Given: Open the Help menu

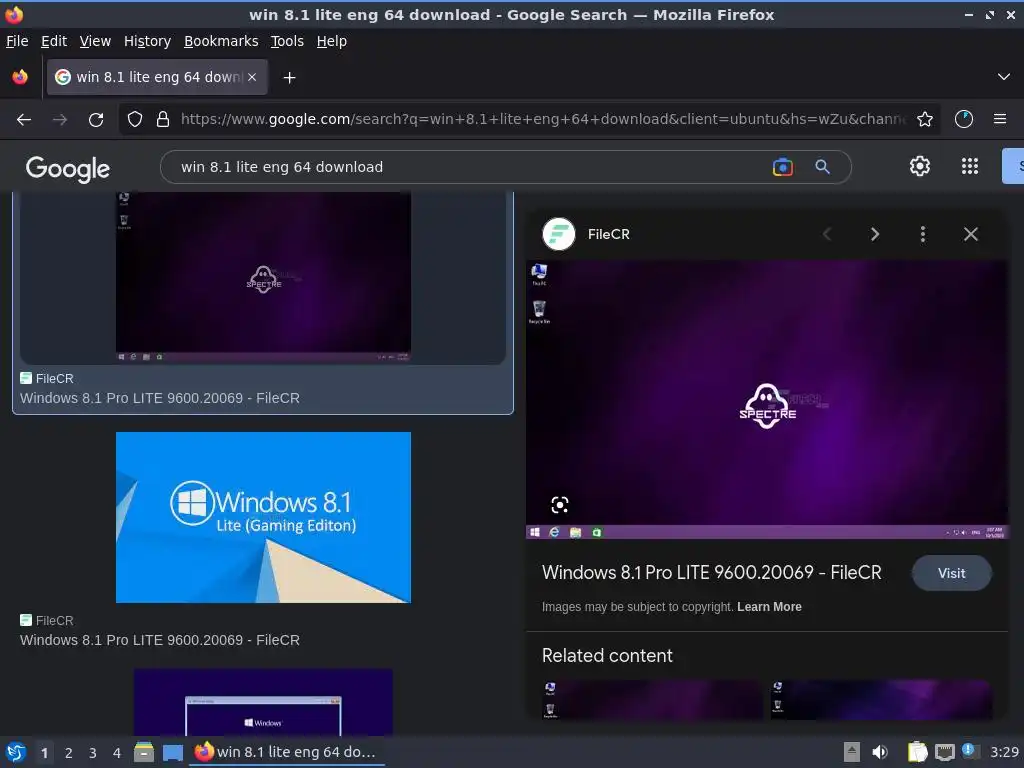Looking at the screenshot, I should coord(332,41).
